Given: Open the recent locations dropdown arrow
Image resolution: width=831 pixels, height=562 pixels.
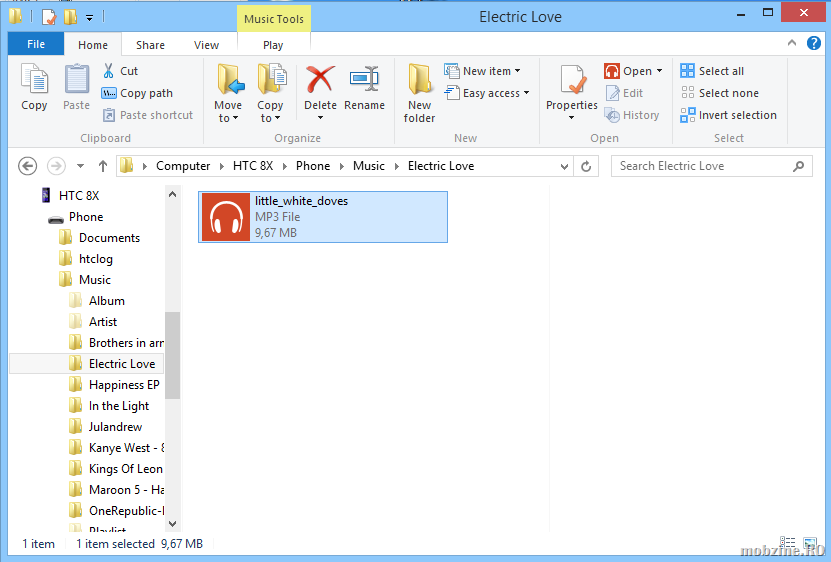Looking at the screenshot, I should (80, 166).
